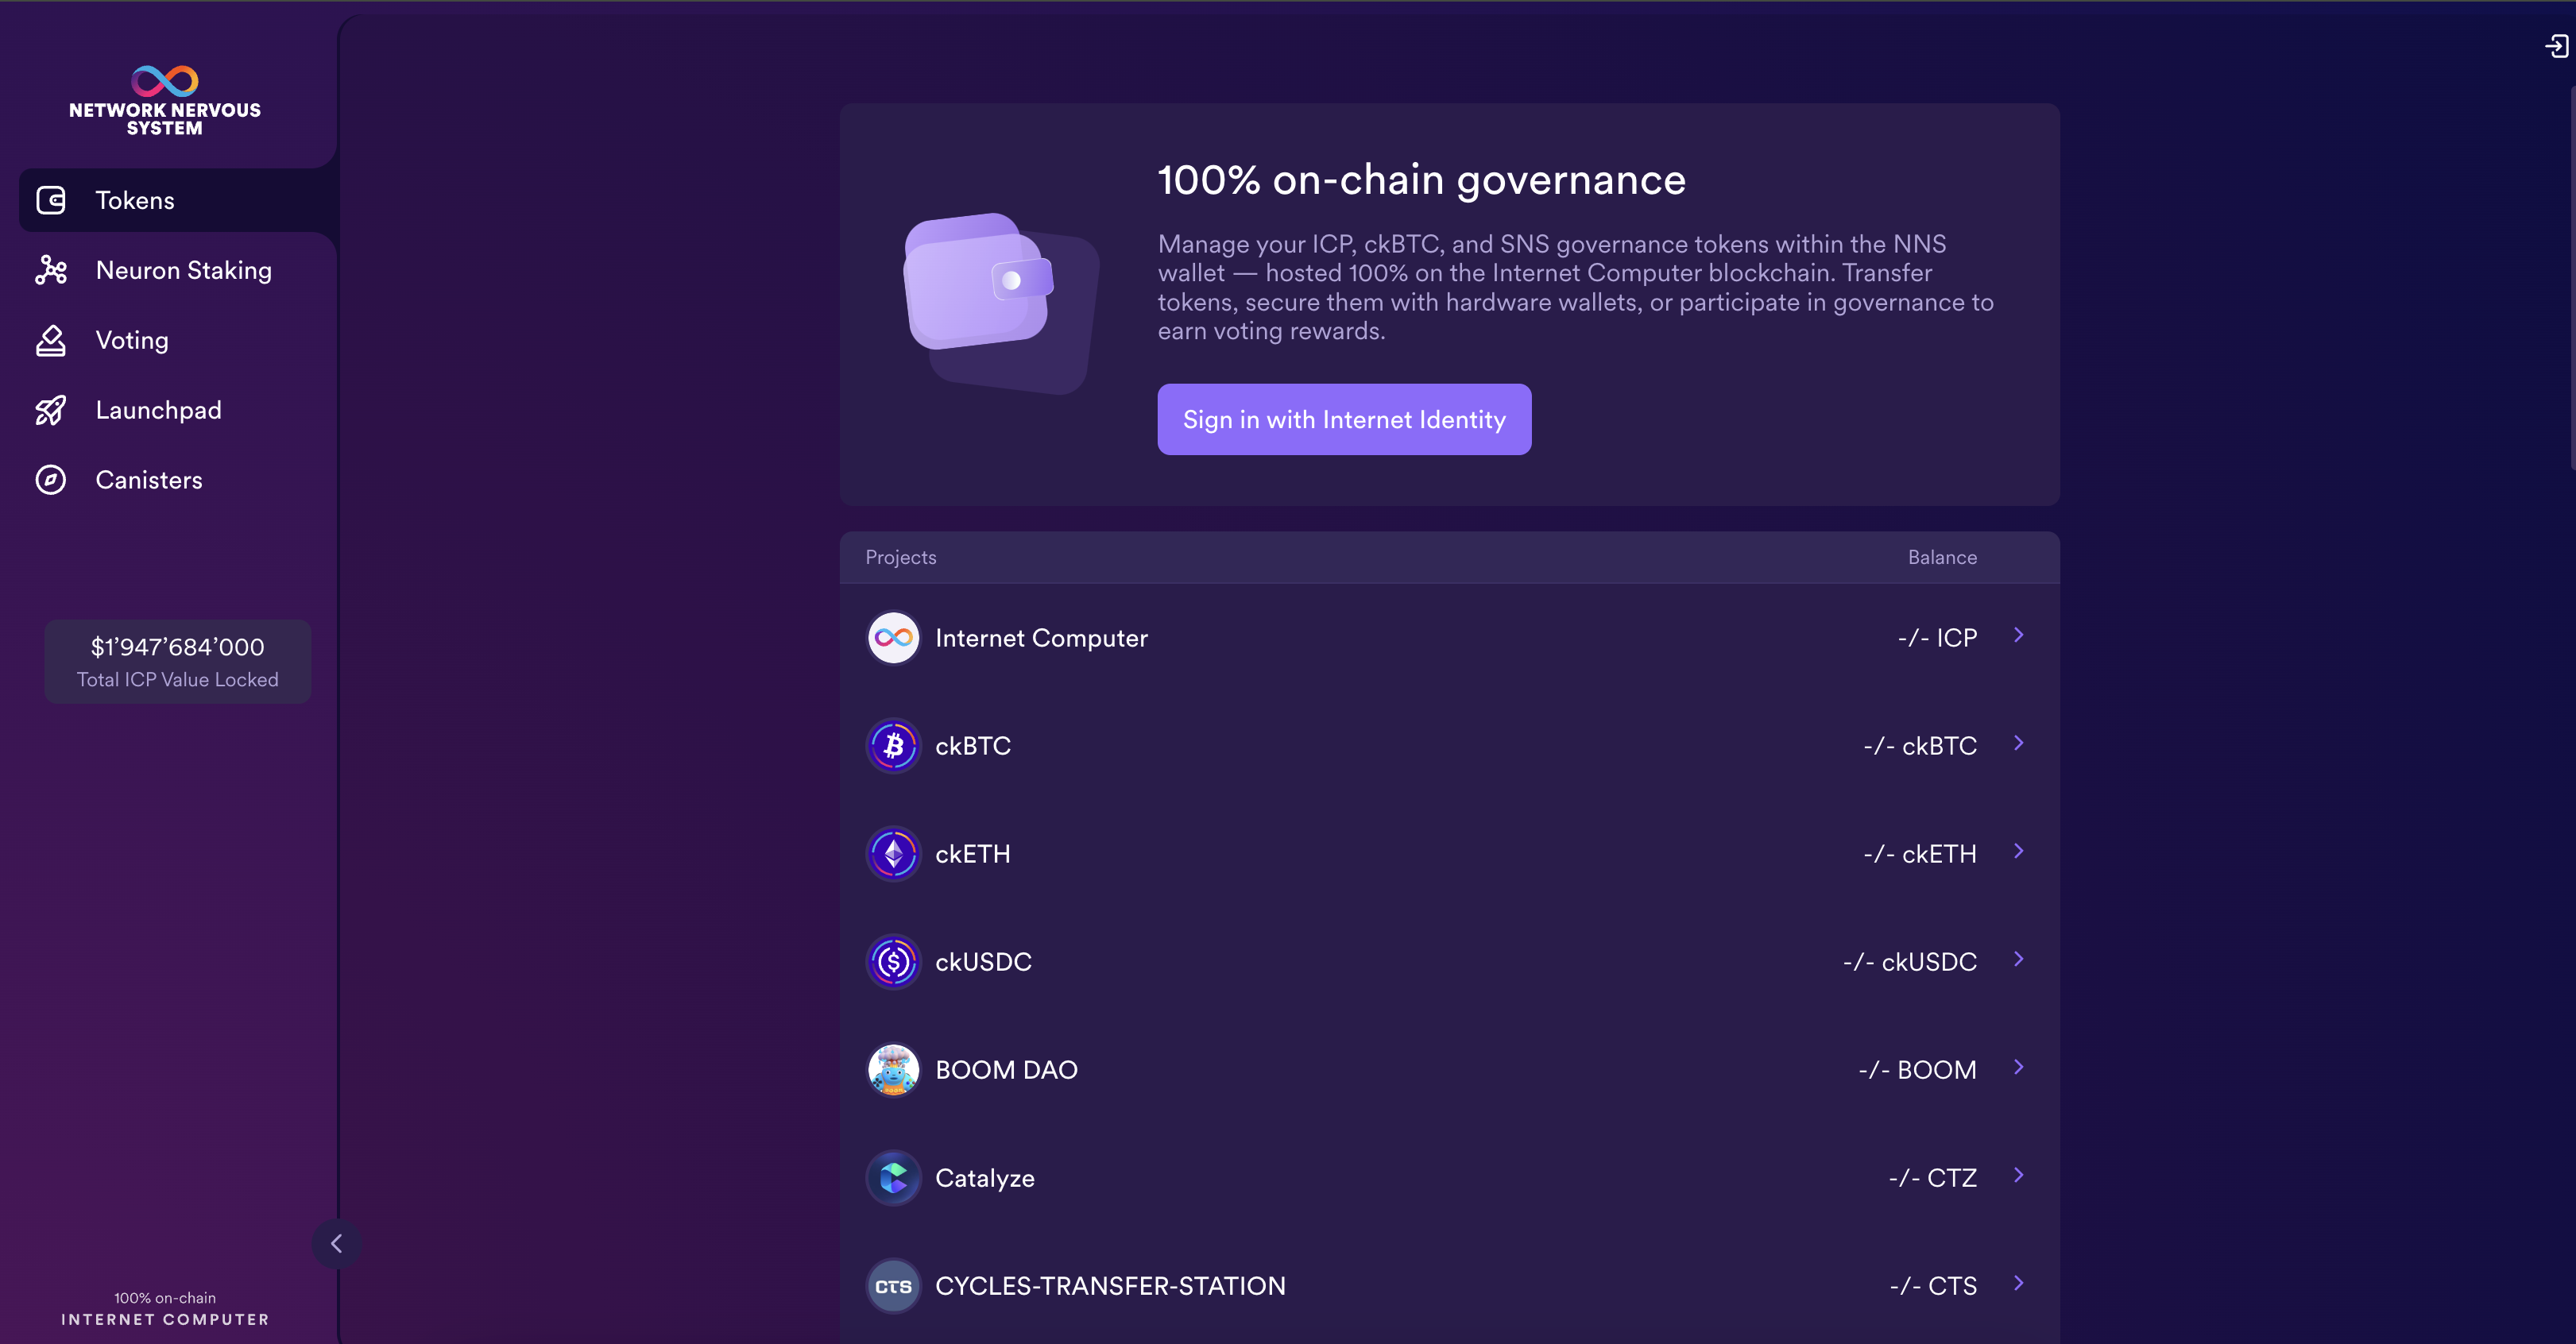This screenshot has height=1344, width=2576.
Task: Navigate to Launchpad
Action: pos(158,410)
